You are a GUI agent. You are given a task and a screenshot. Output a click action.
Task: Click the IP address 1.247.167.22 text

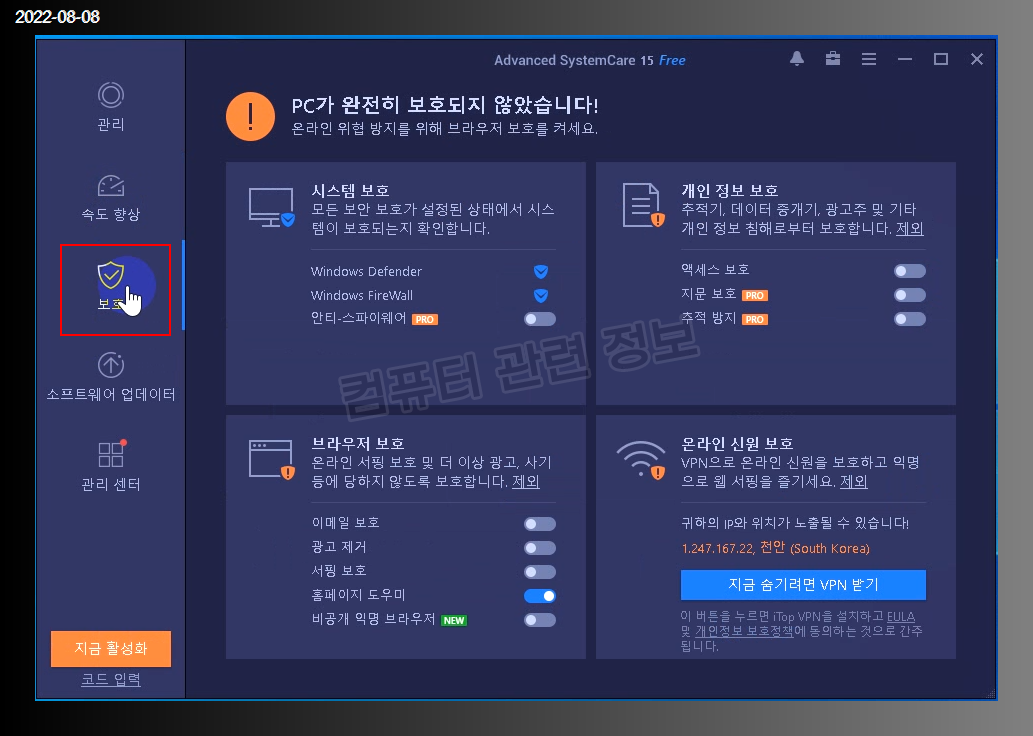[717, 549]
